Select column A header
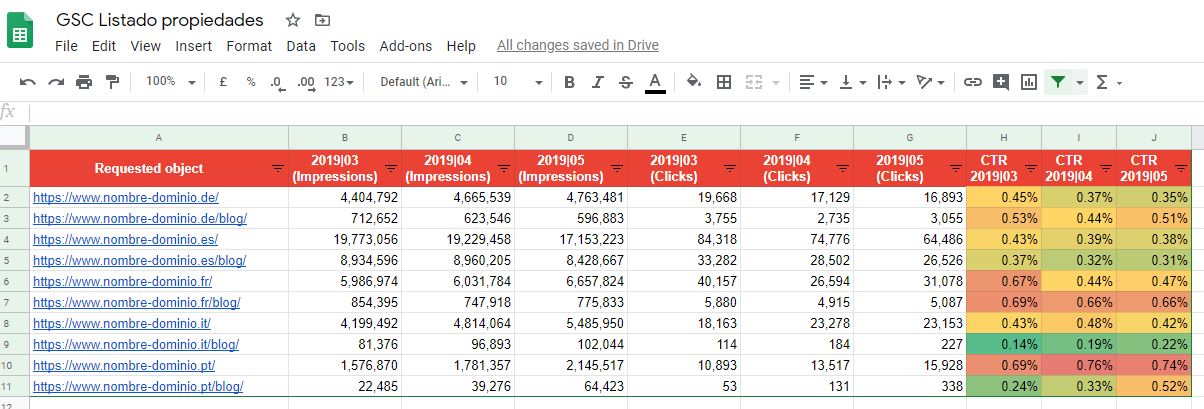Screen dimensions: 1204x409 coord(159,138)
